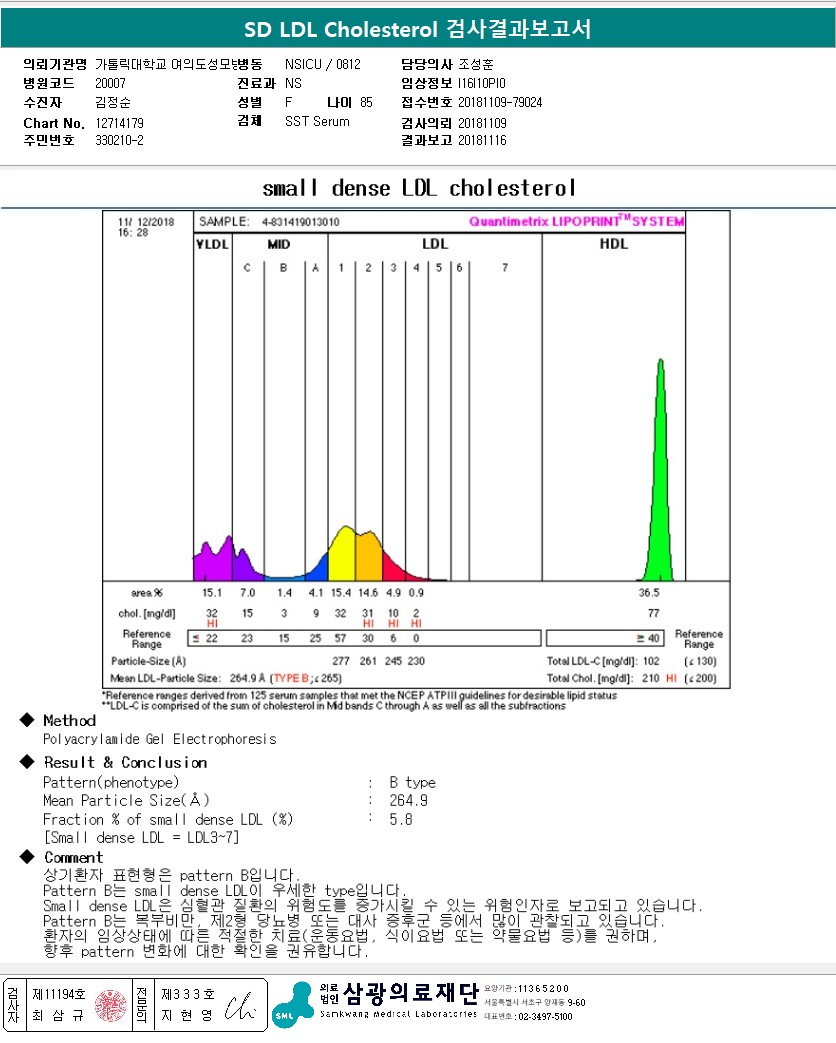The height and width of the screenshot is (1043, 836).
Task: Select specialist license 제333호
Action: click(x=188, y=994)
